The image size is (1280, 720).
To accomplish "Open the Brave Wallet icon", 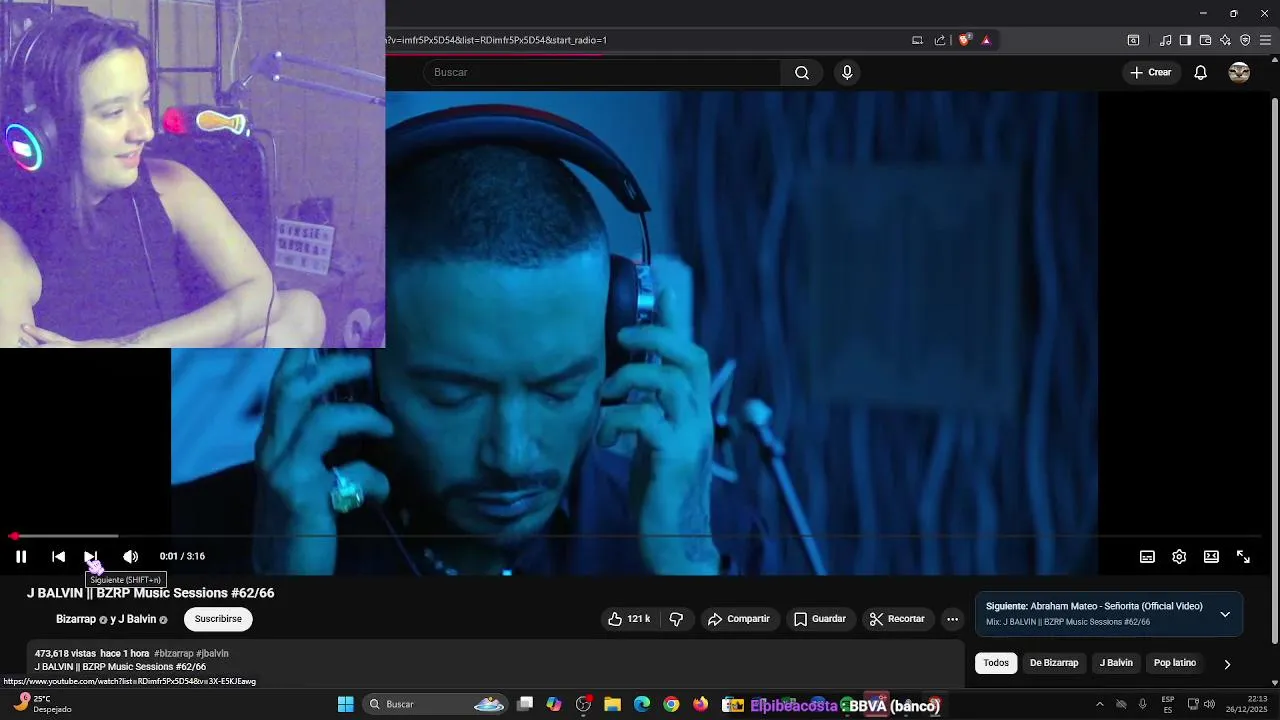I will 1205,40.
